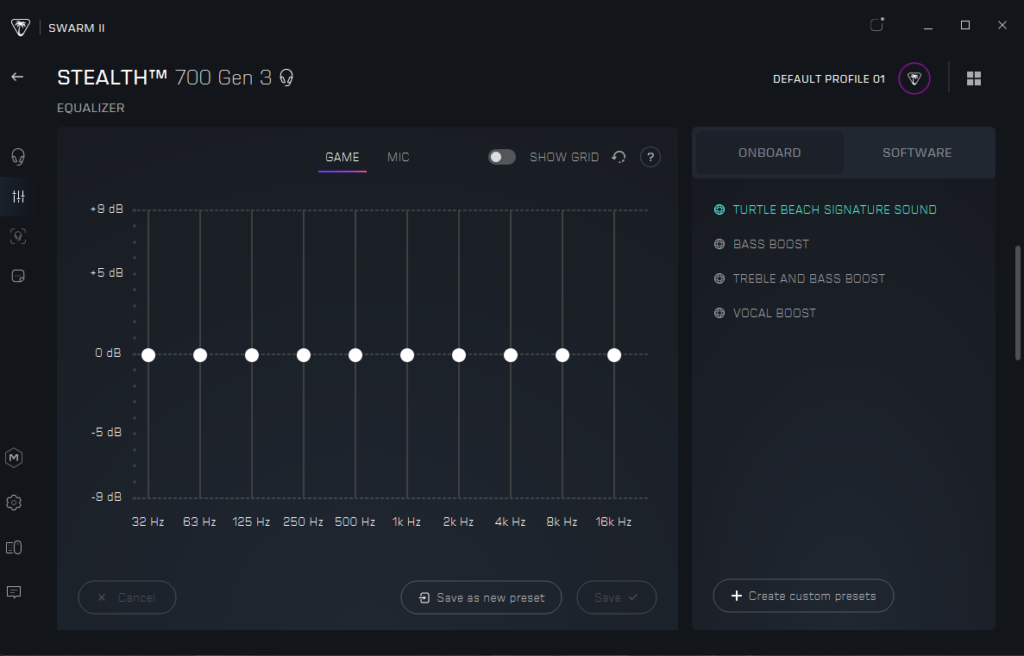Click Save as new preset button
Viewport: 1024px width, 656px height.
(x=481, y=598)
